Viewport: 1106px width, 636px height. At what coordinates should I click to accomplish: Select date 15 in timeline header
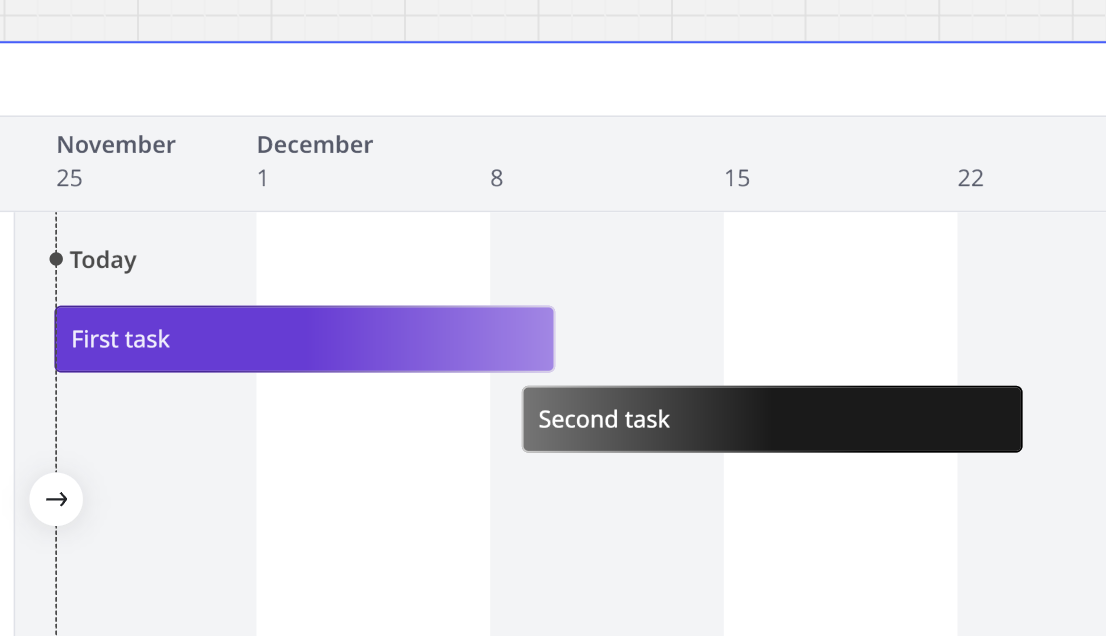pyautogui.click(x=737, y=178)
